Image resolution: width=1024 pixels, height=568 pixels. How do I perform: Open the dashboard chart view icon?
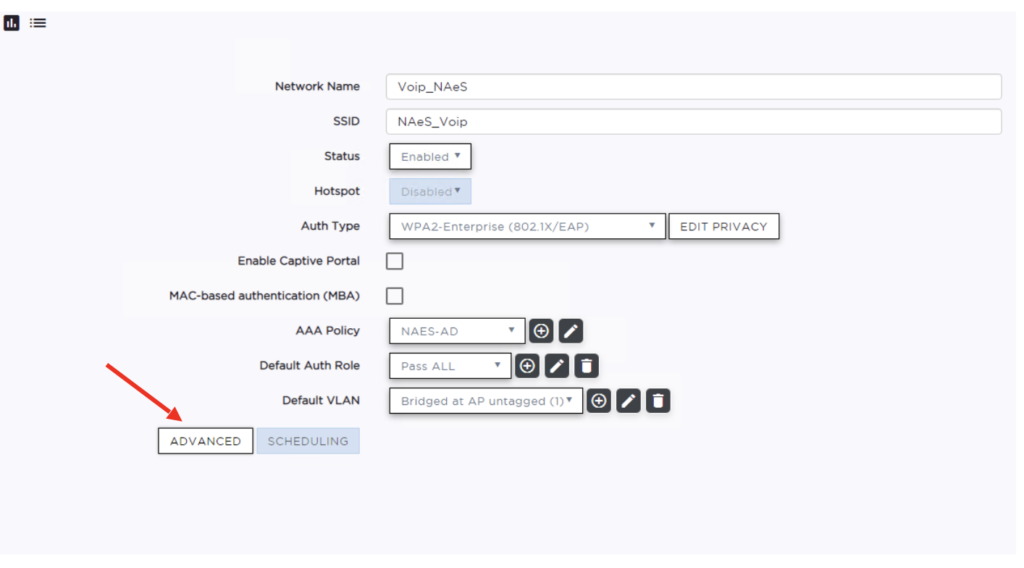click(11, 23)
